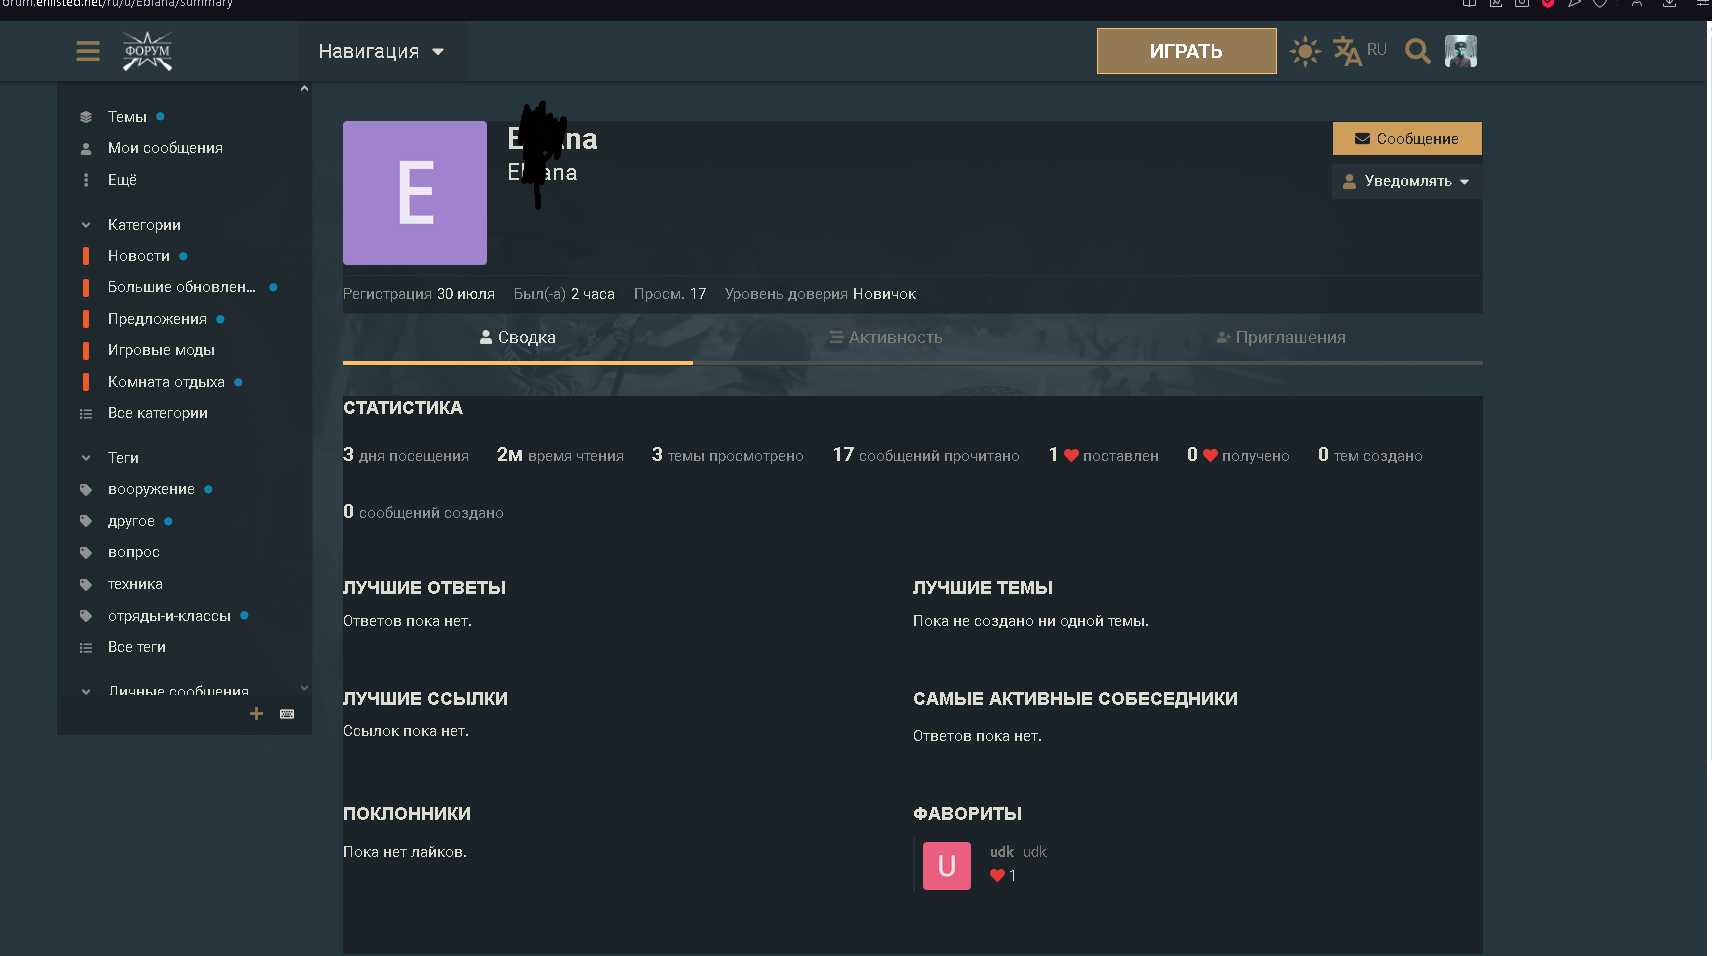This screenshot has height=956, width=1712.
Task: Open keyboard shortcuts icon in sidebar
Action: pos(287,714)
